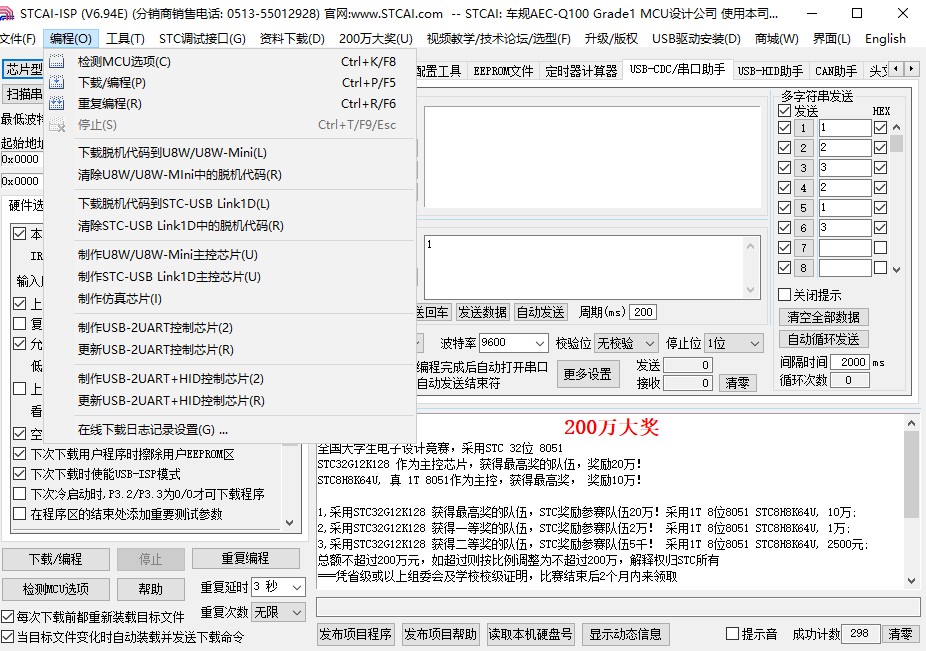Open the 校验位 无校验 dropdown
This screenshot has width=926, height=651.
(625, 343)
